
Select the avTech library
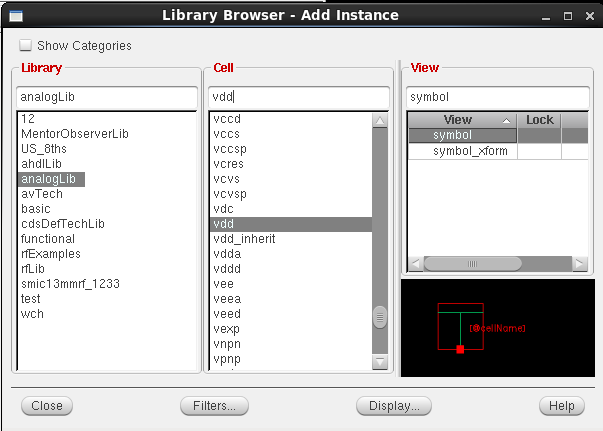click(x=42, y=194)
